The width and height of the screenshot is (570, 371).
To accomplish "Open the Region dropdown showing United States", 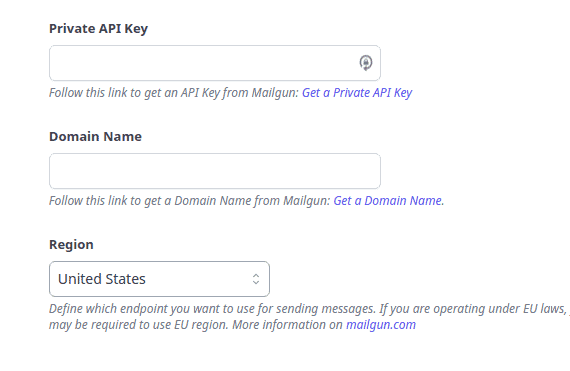I will click(159, 279).
